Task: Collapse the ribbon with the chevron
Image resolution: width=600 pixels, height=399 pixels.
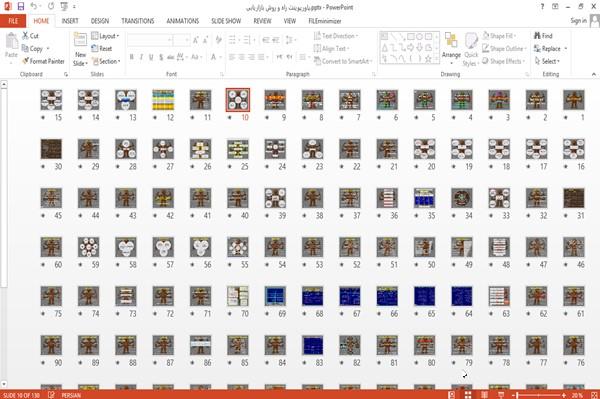Action: (593, 74)
